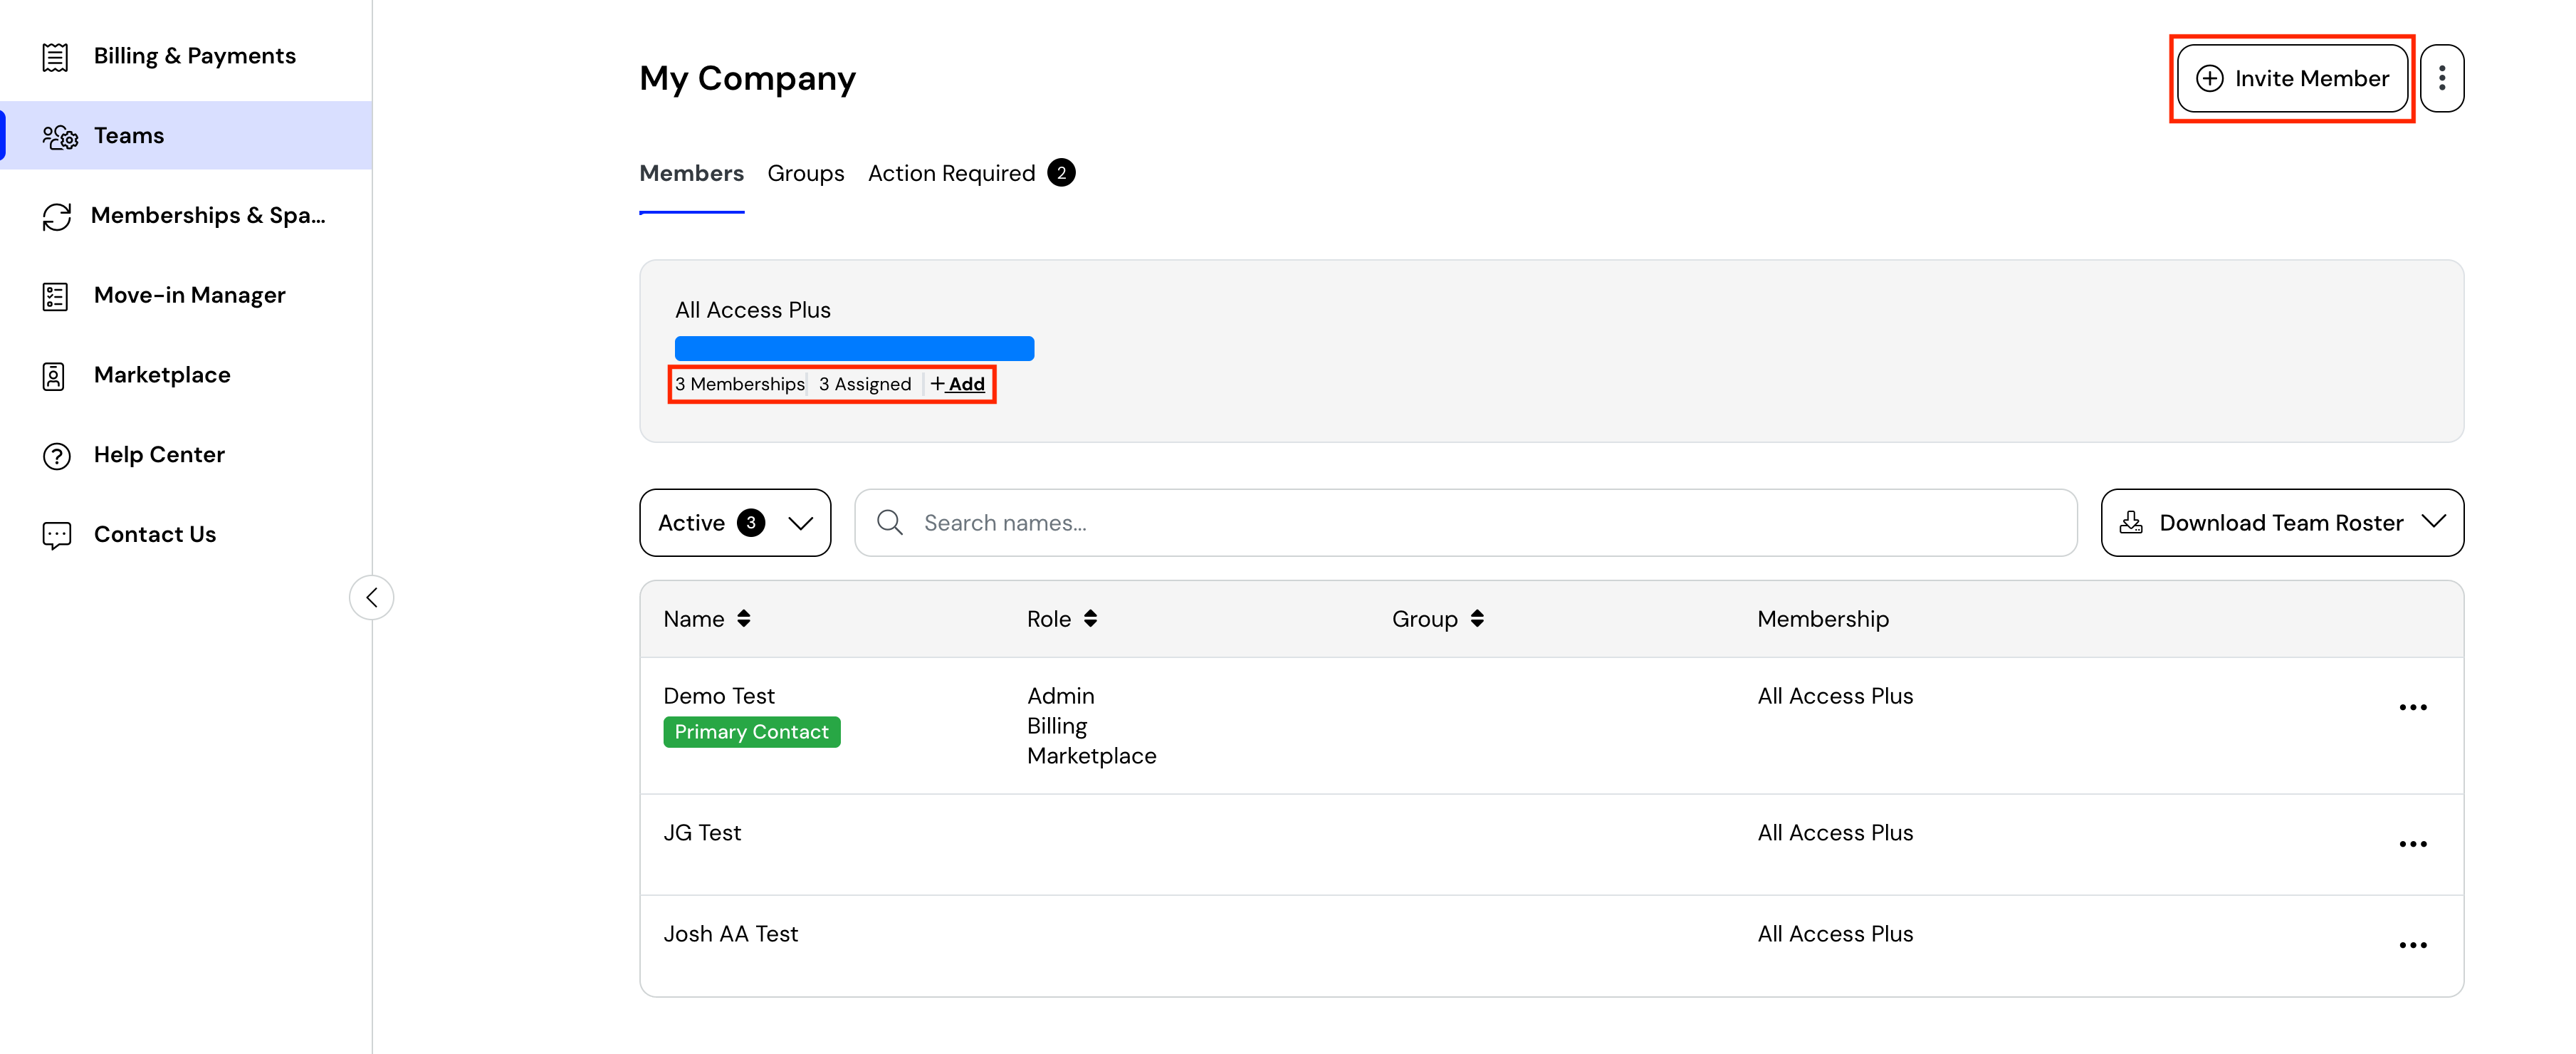
Task: Click the My Company heading
Action: pyautogui.click(x=747, y=79)
